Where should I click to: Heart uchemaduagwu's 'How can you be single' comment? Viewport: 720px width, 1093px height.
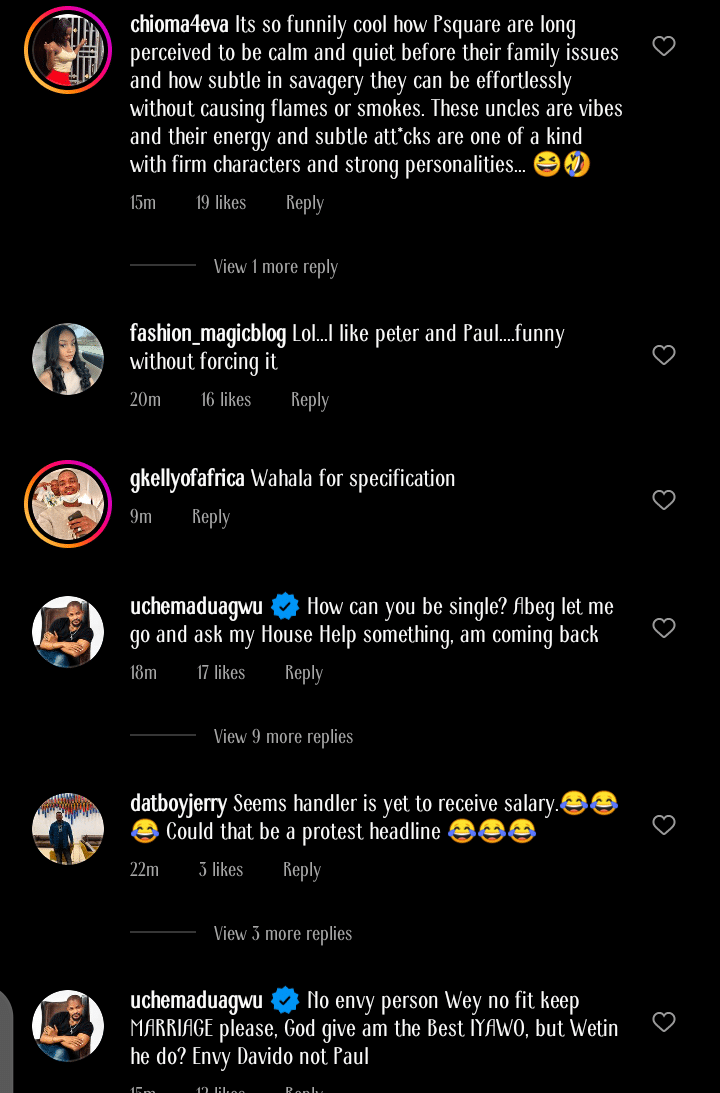click(664, 628)
